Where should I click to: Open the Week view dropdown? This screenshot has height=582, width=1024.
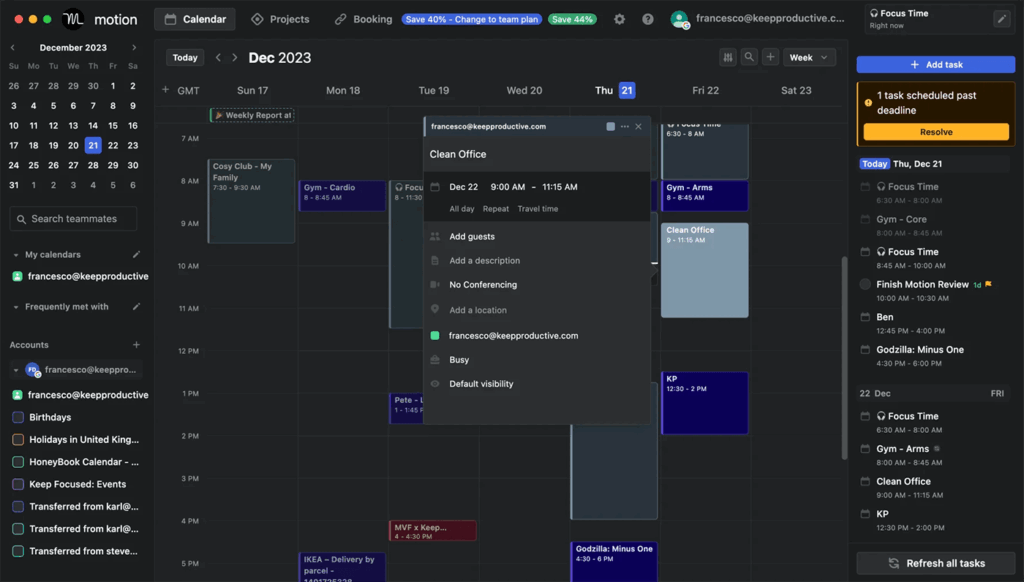tap(809, 58)
